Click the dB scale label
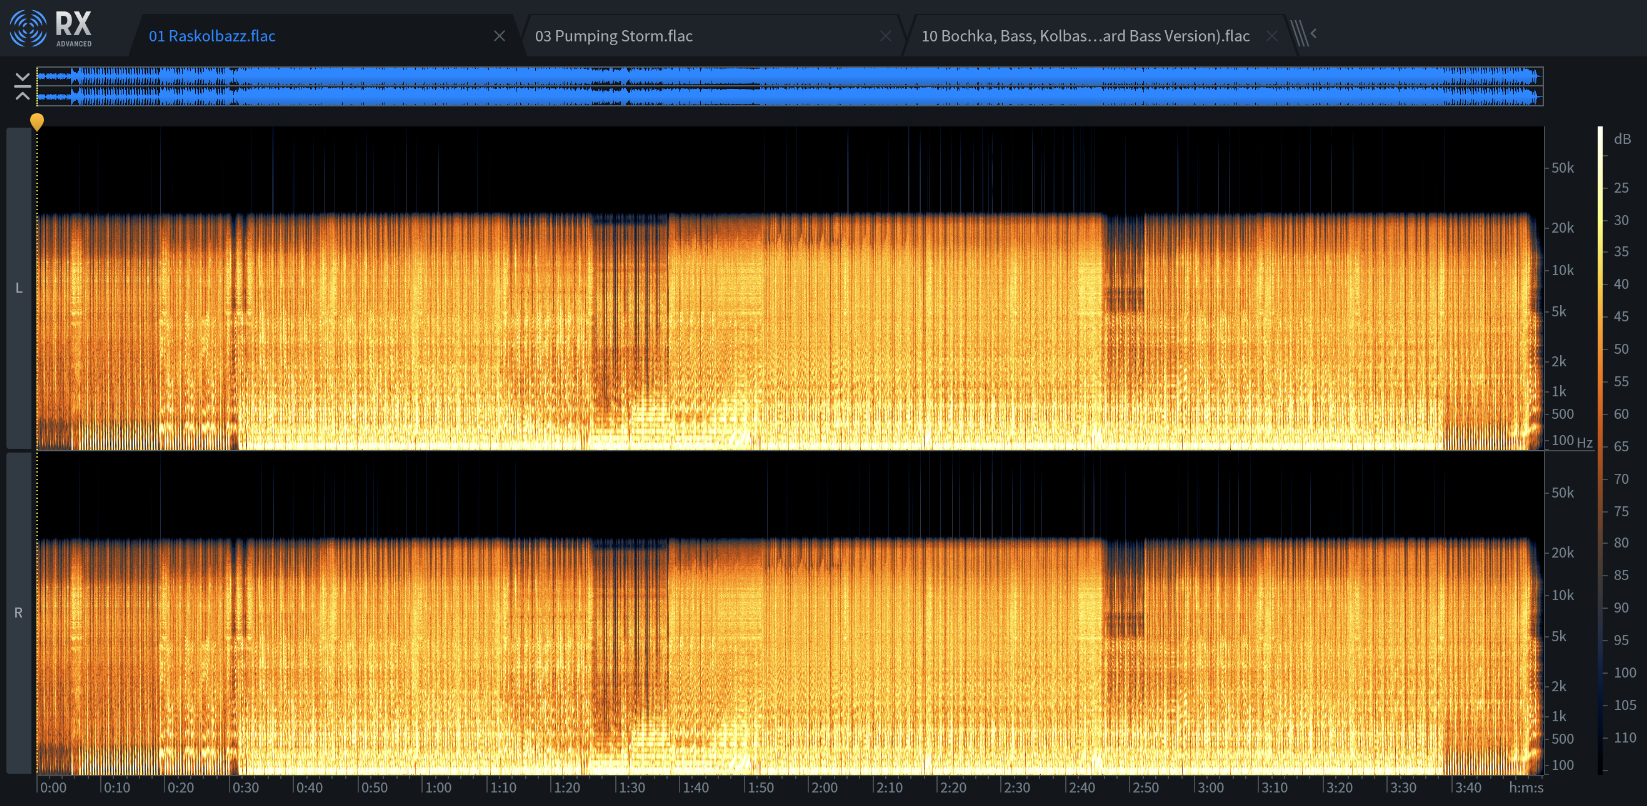 1622,139
